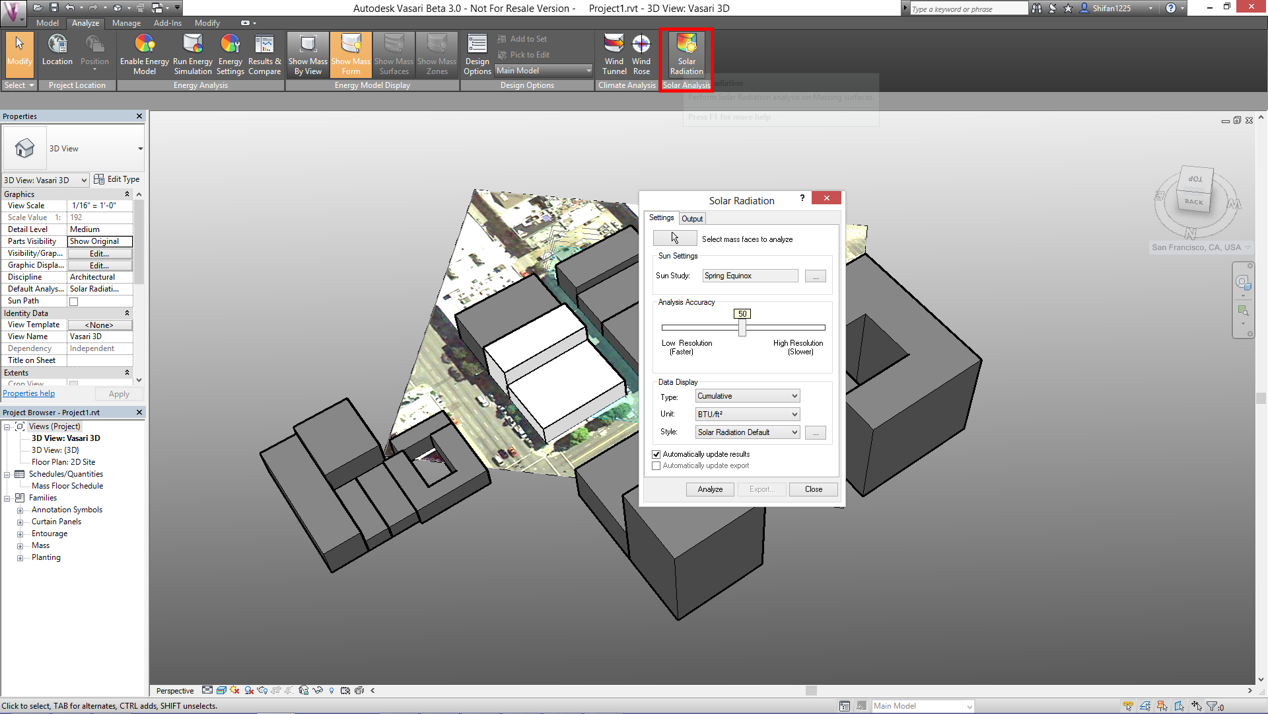Viewport: 1268px width, 714px height.
Task: Check Automatically update export
Action: click(657, 466)
